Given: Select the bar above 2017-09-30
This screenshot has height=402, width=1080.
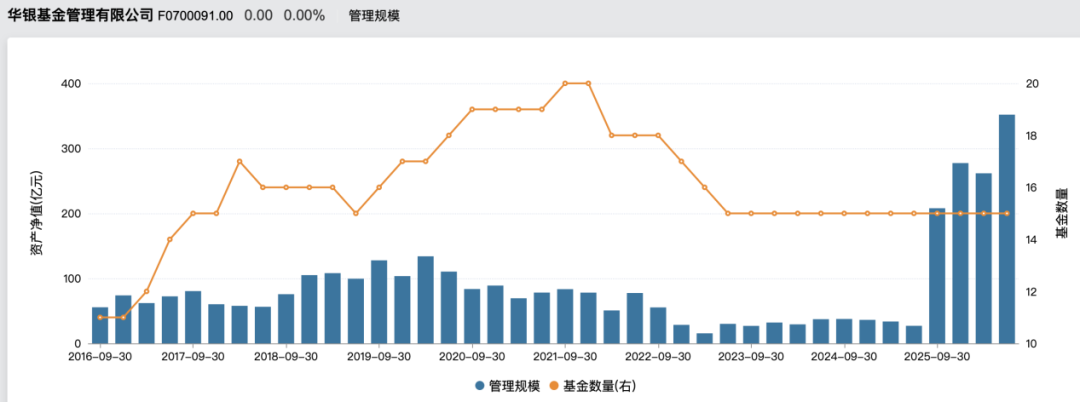Looking at the screenshot, I should [x=193, y=317].
